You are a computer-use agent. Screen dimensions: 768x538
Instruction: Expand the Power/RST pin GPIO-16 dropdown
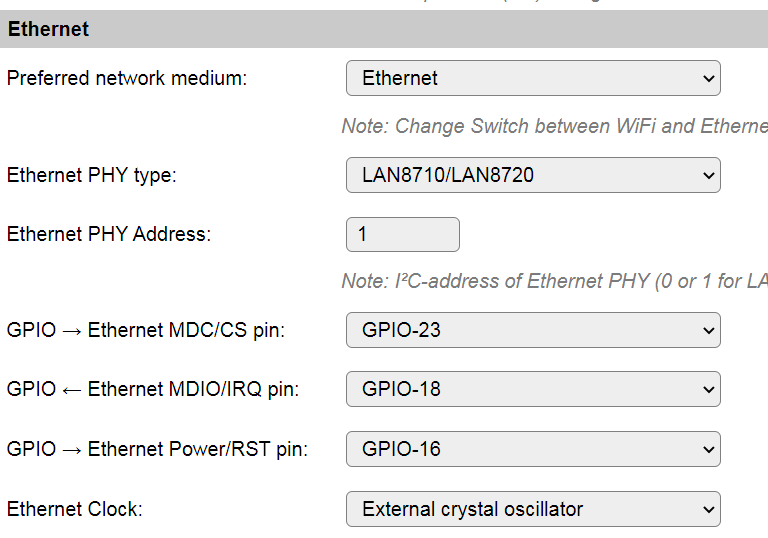[x=532, y=449]
